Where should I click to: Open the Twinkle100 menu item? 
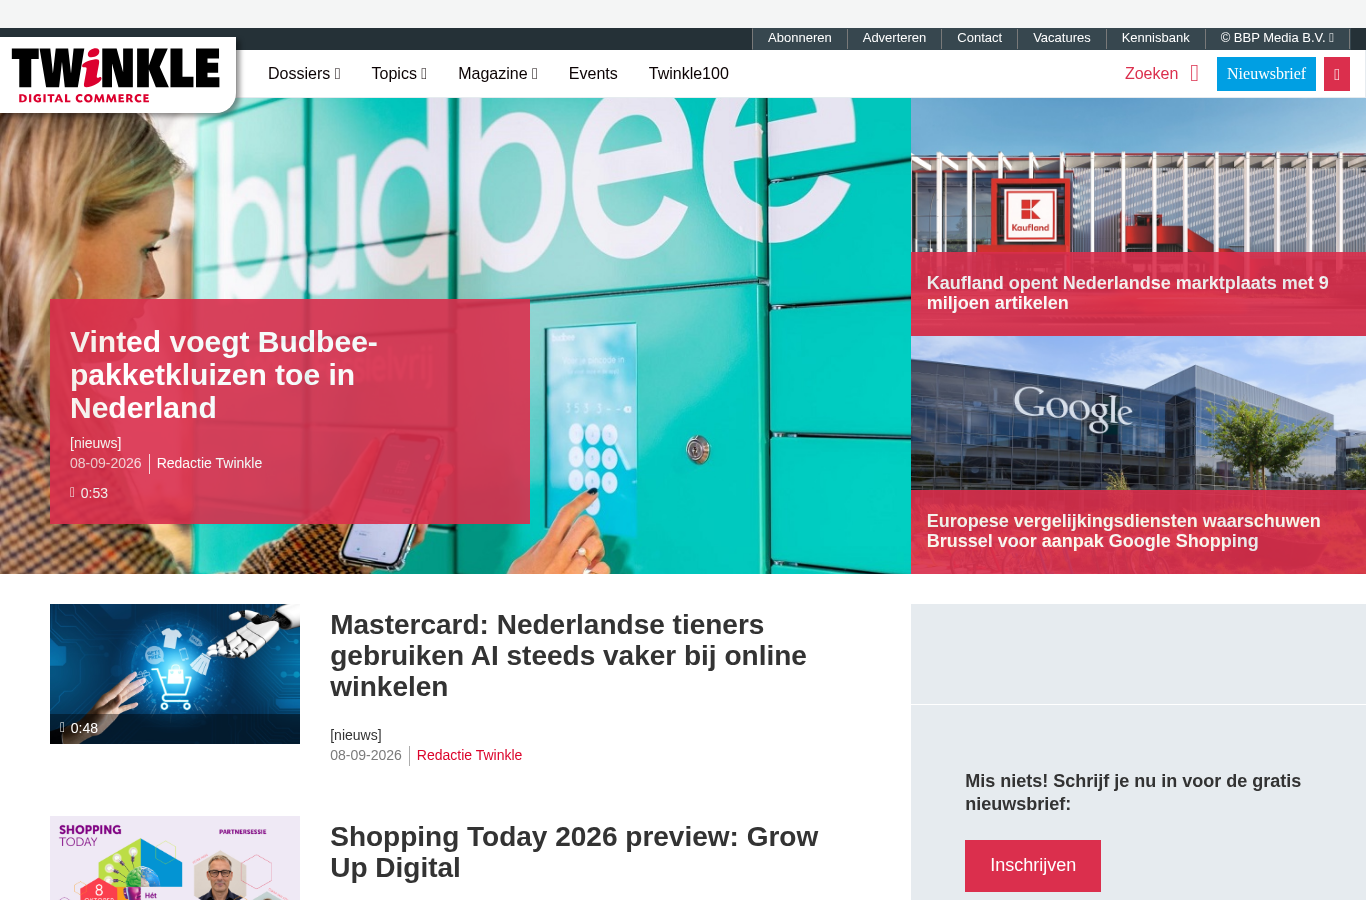(689, 74)
